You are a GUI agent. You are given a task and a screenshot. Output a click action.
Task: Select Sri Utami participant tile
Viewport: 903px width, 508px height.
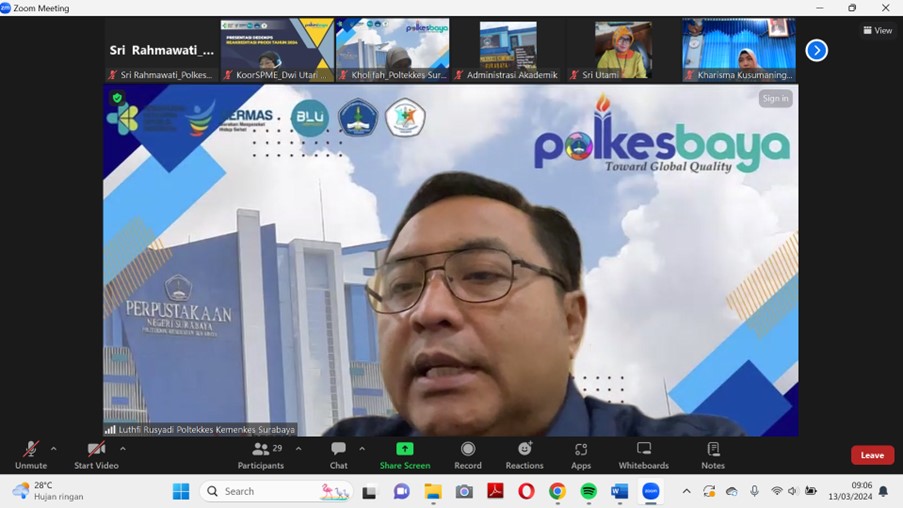click(x=623, y=50)
